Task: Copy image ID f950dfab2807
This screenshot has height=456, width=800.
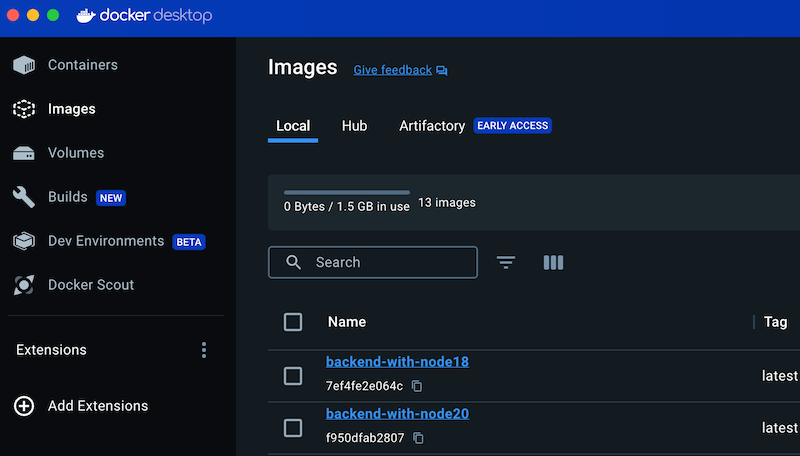Action: (418, 438)
